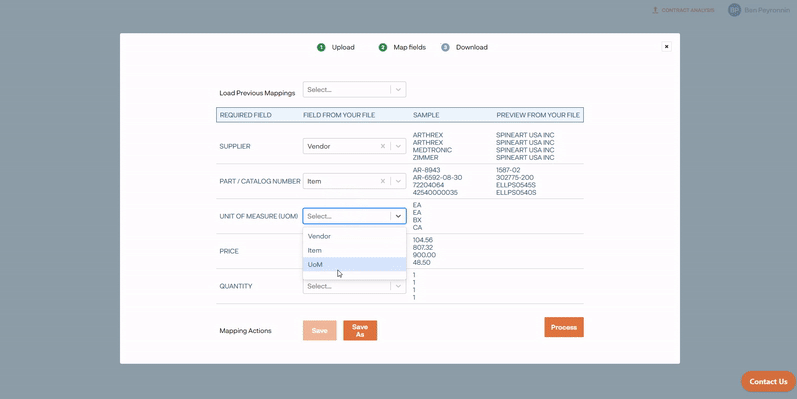
Task: Click preview value ELLPS0540S
Action: [x=516, y=193]
